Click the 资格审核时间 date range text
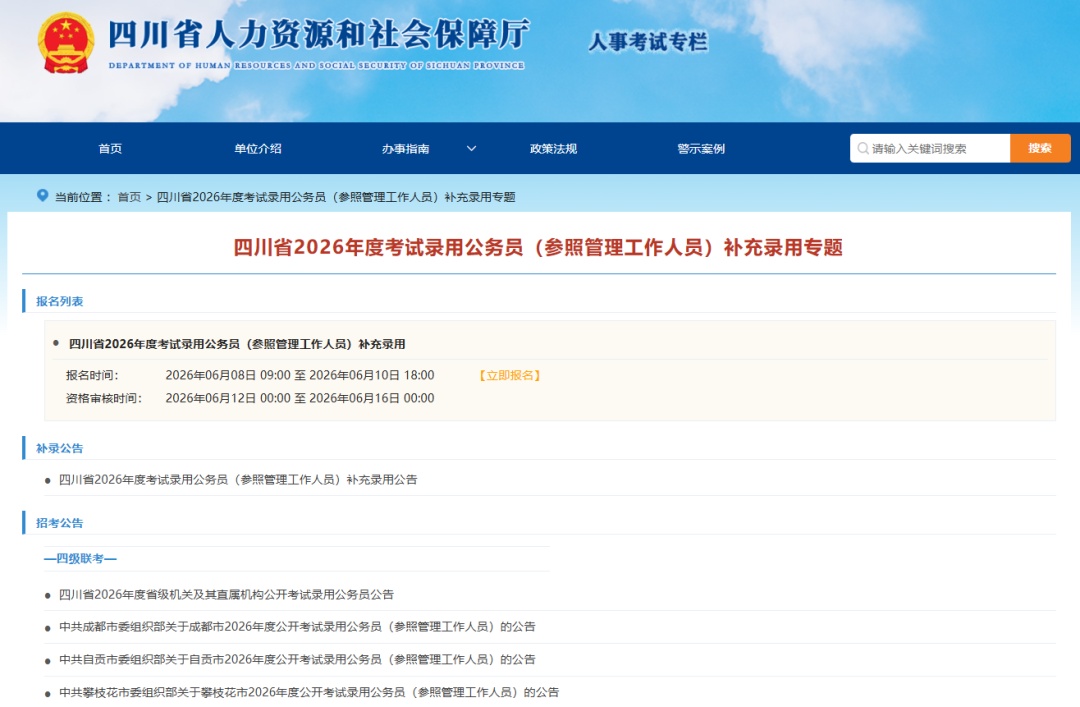This screenshot has height=707, width=1080. [x=300, y=398]
